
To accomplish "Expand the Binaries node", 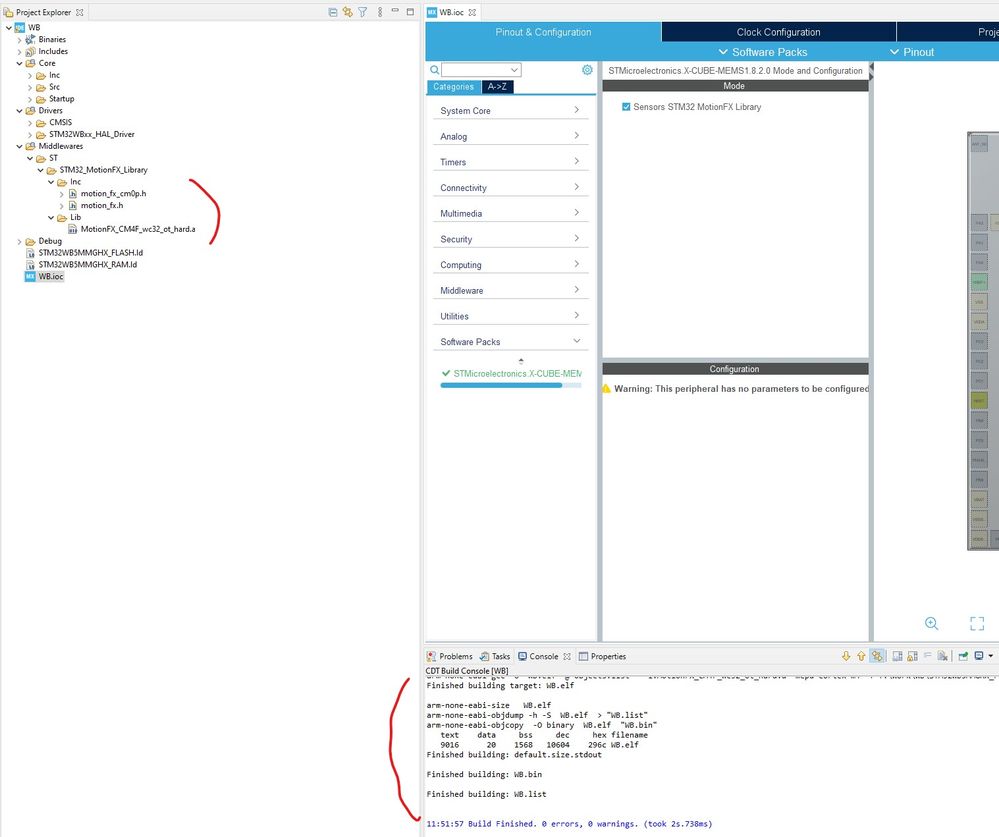I will point(19,39).
